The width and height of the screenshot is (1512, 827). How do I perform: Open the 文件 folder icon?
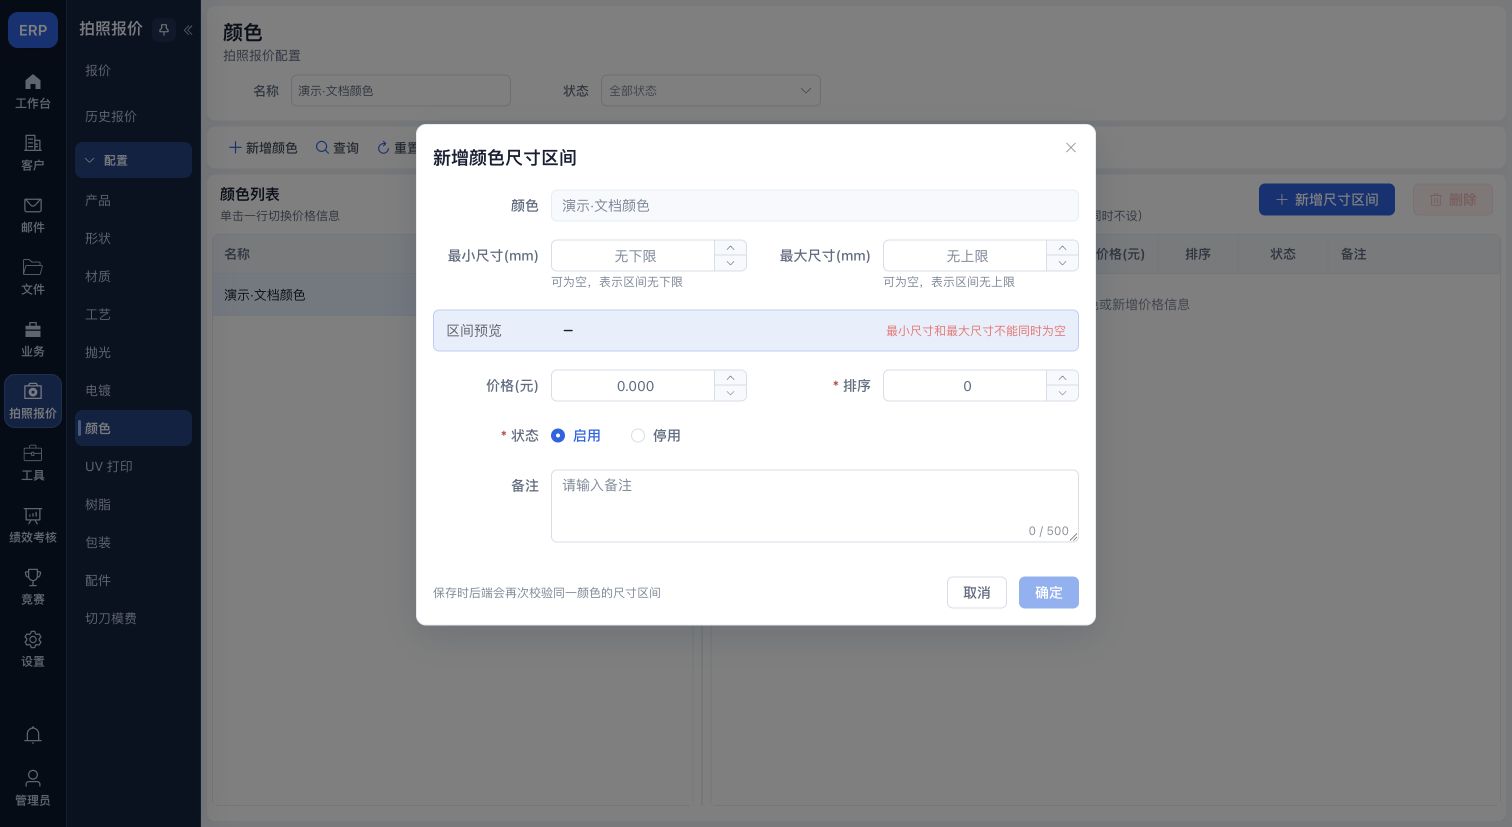coord(33,268)
